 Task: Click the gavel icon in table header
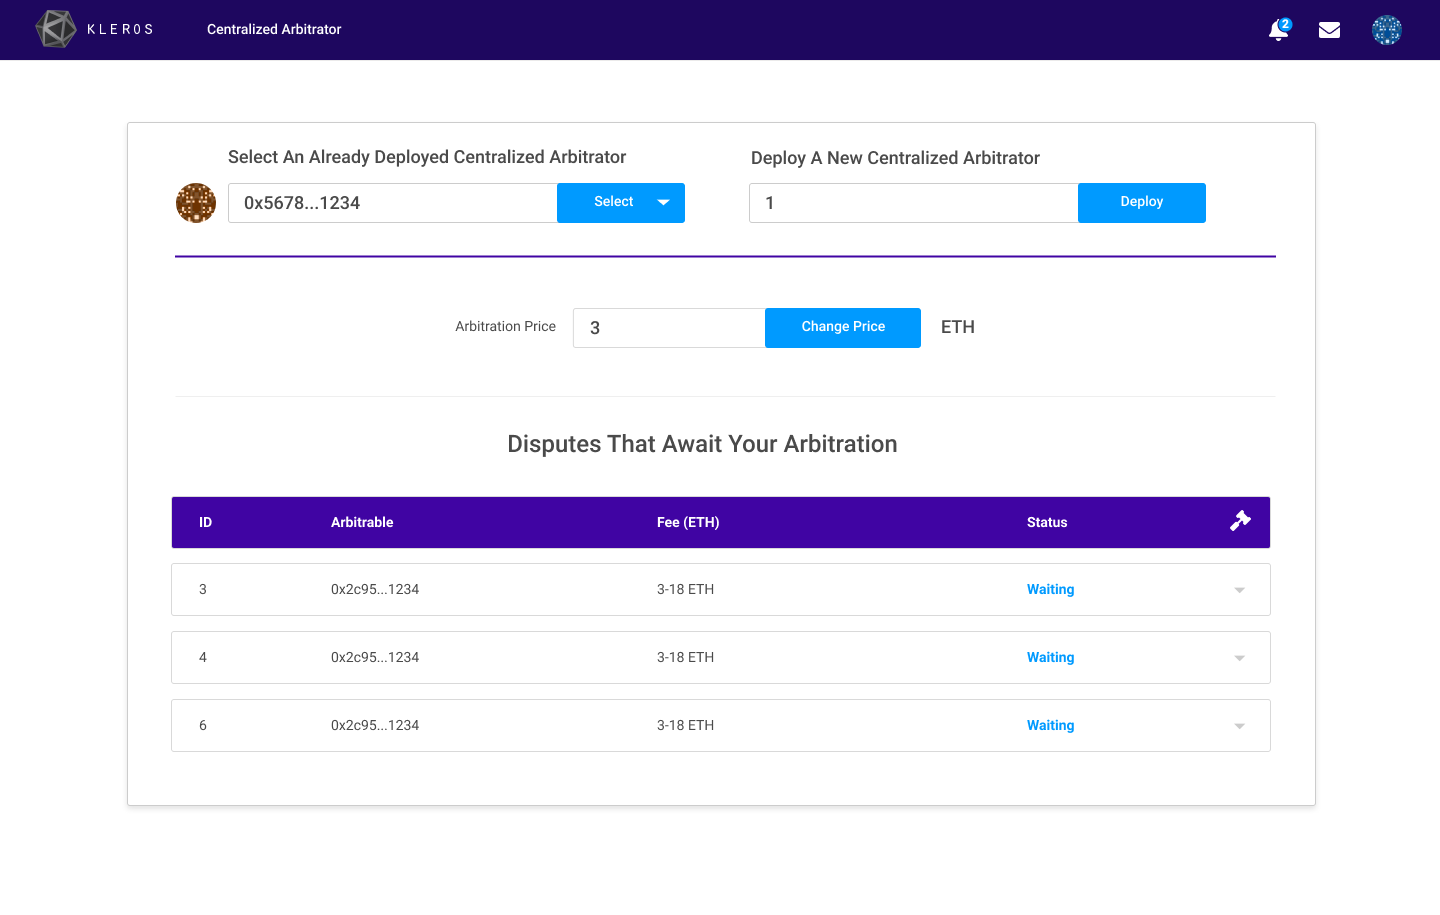coord(1240,521)
